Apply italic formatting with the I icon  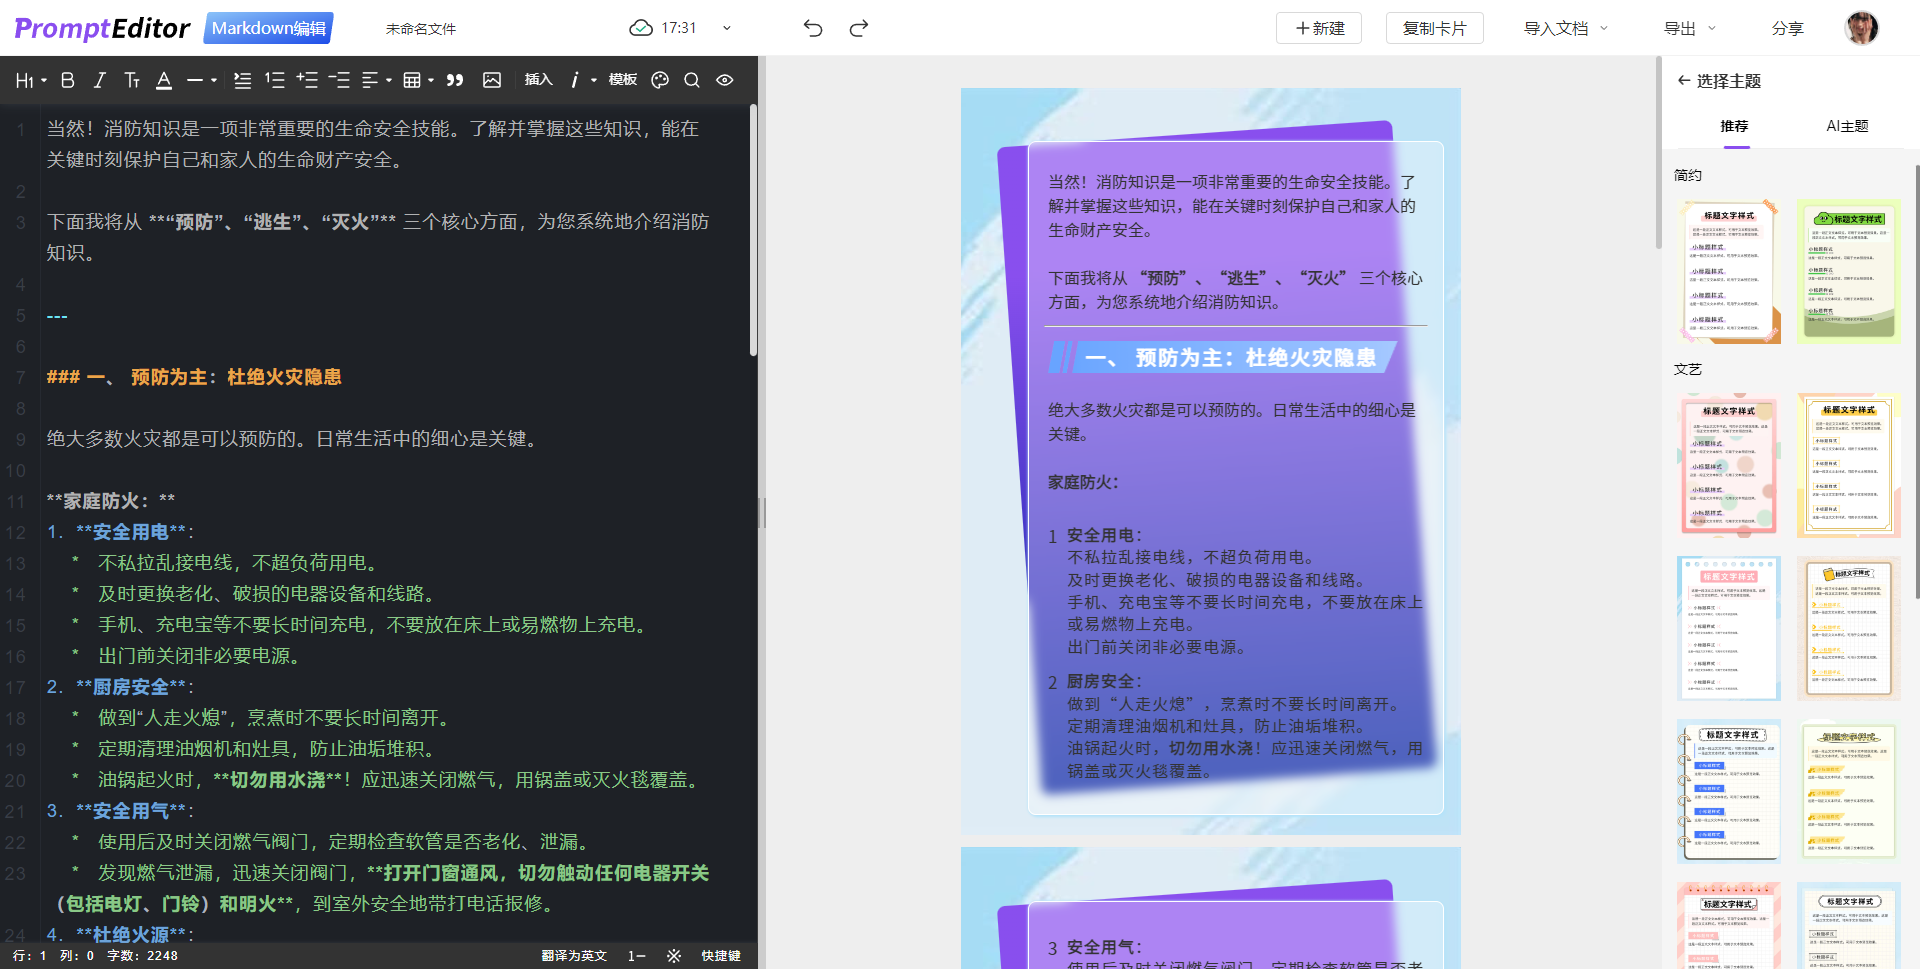point(100,80)
